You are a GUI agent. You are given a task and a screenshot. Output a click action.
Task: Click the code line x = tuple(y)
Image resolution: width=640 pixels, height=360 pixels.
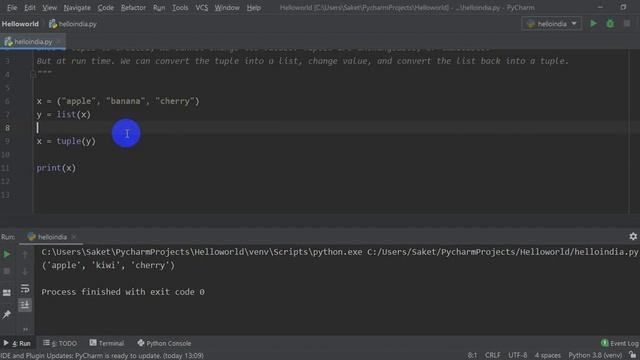[x=66, y=141]
